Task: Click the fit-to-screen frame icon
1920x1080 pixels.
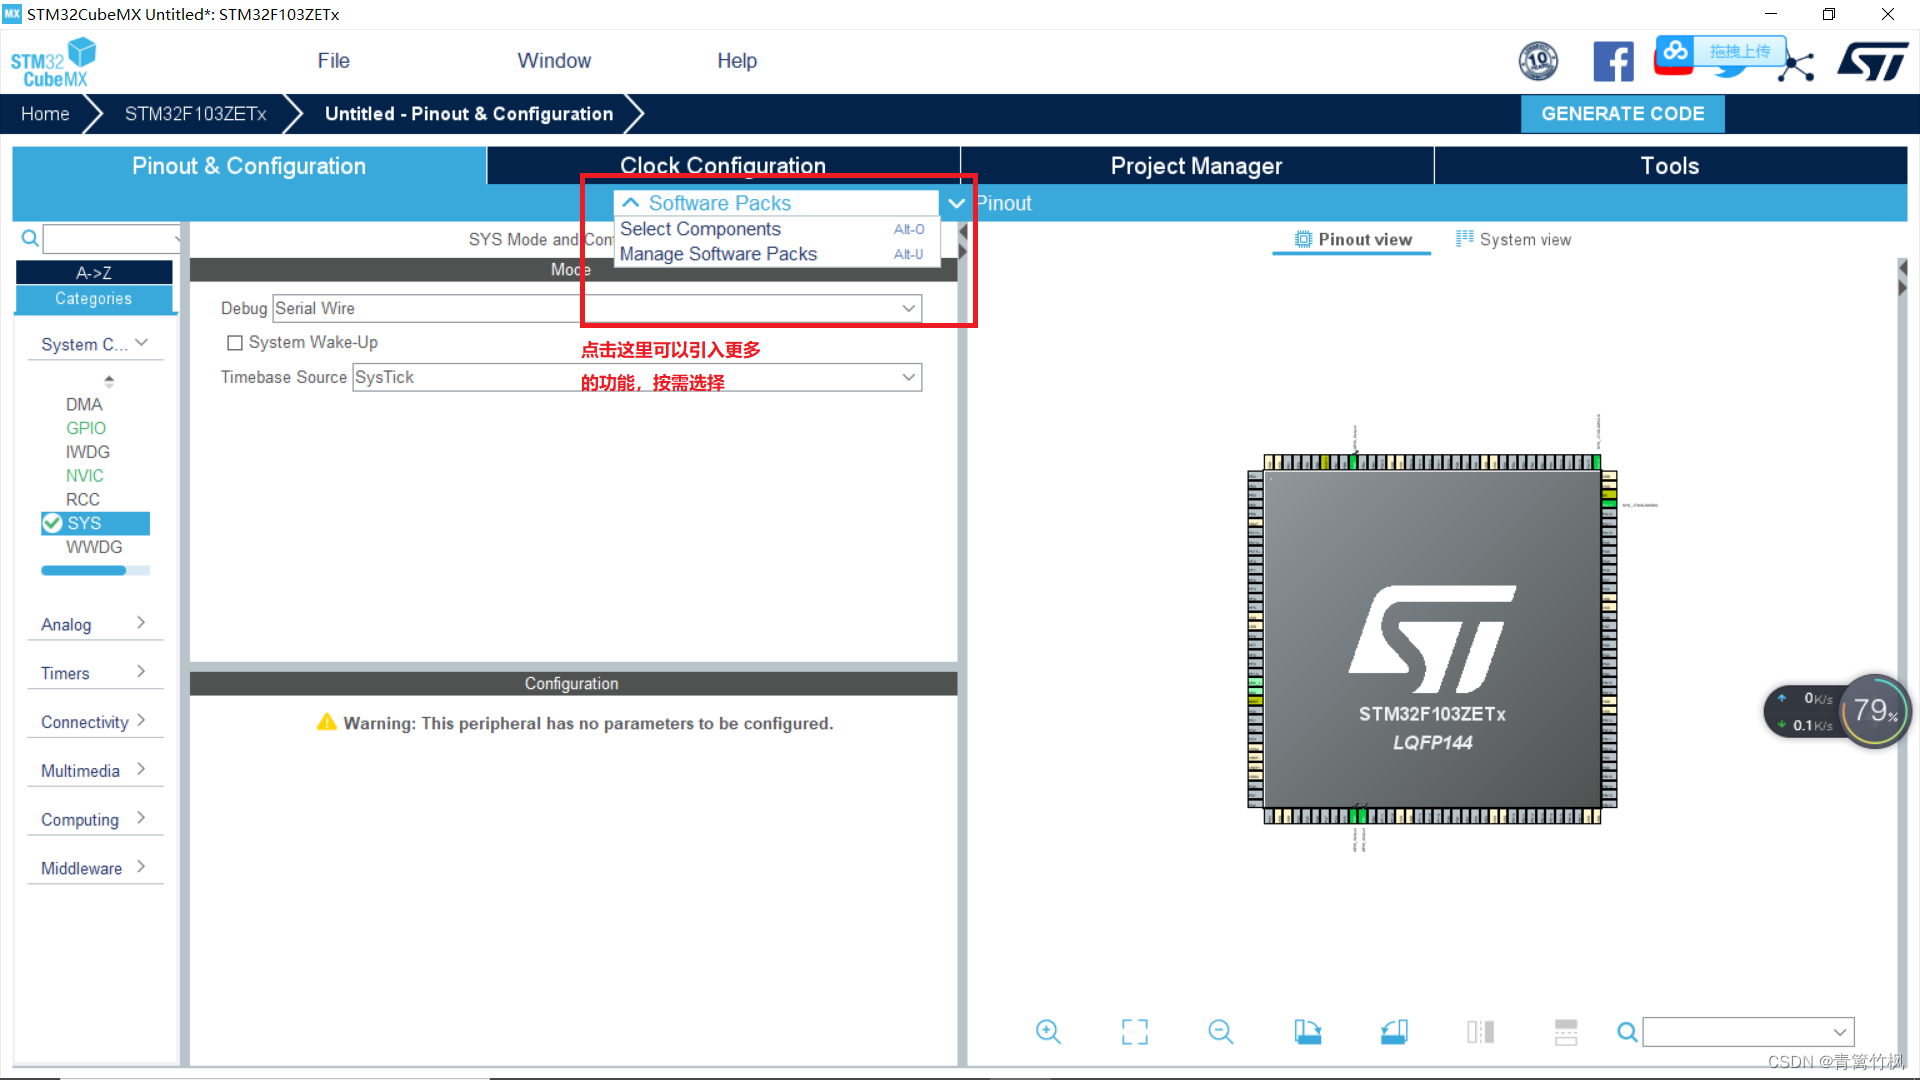Action: tap(1135, 1032)
